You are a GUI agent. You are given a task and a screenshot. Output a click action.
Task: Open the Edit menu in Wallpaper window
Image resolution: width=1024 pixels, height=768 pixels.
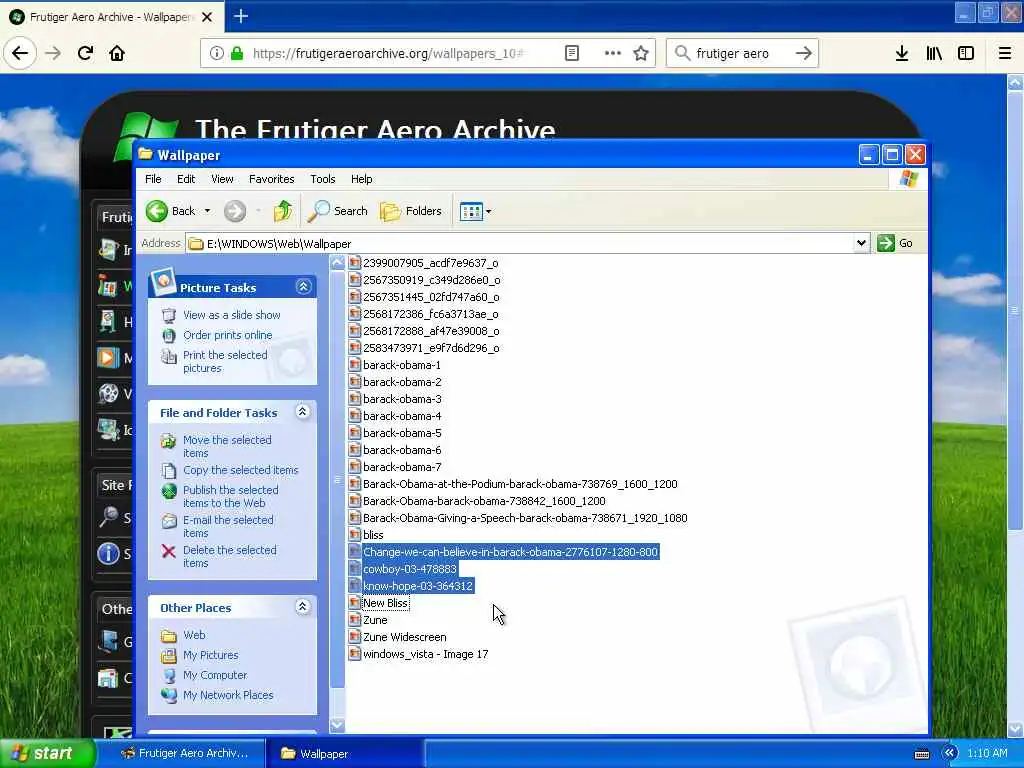[186, 179]
